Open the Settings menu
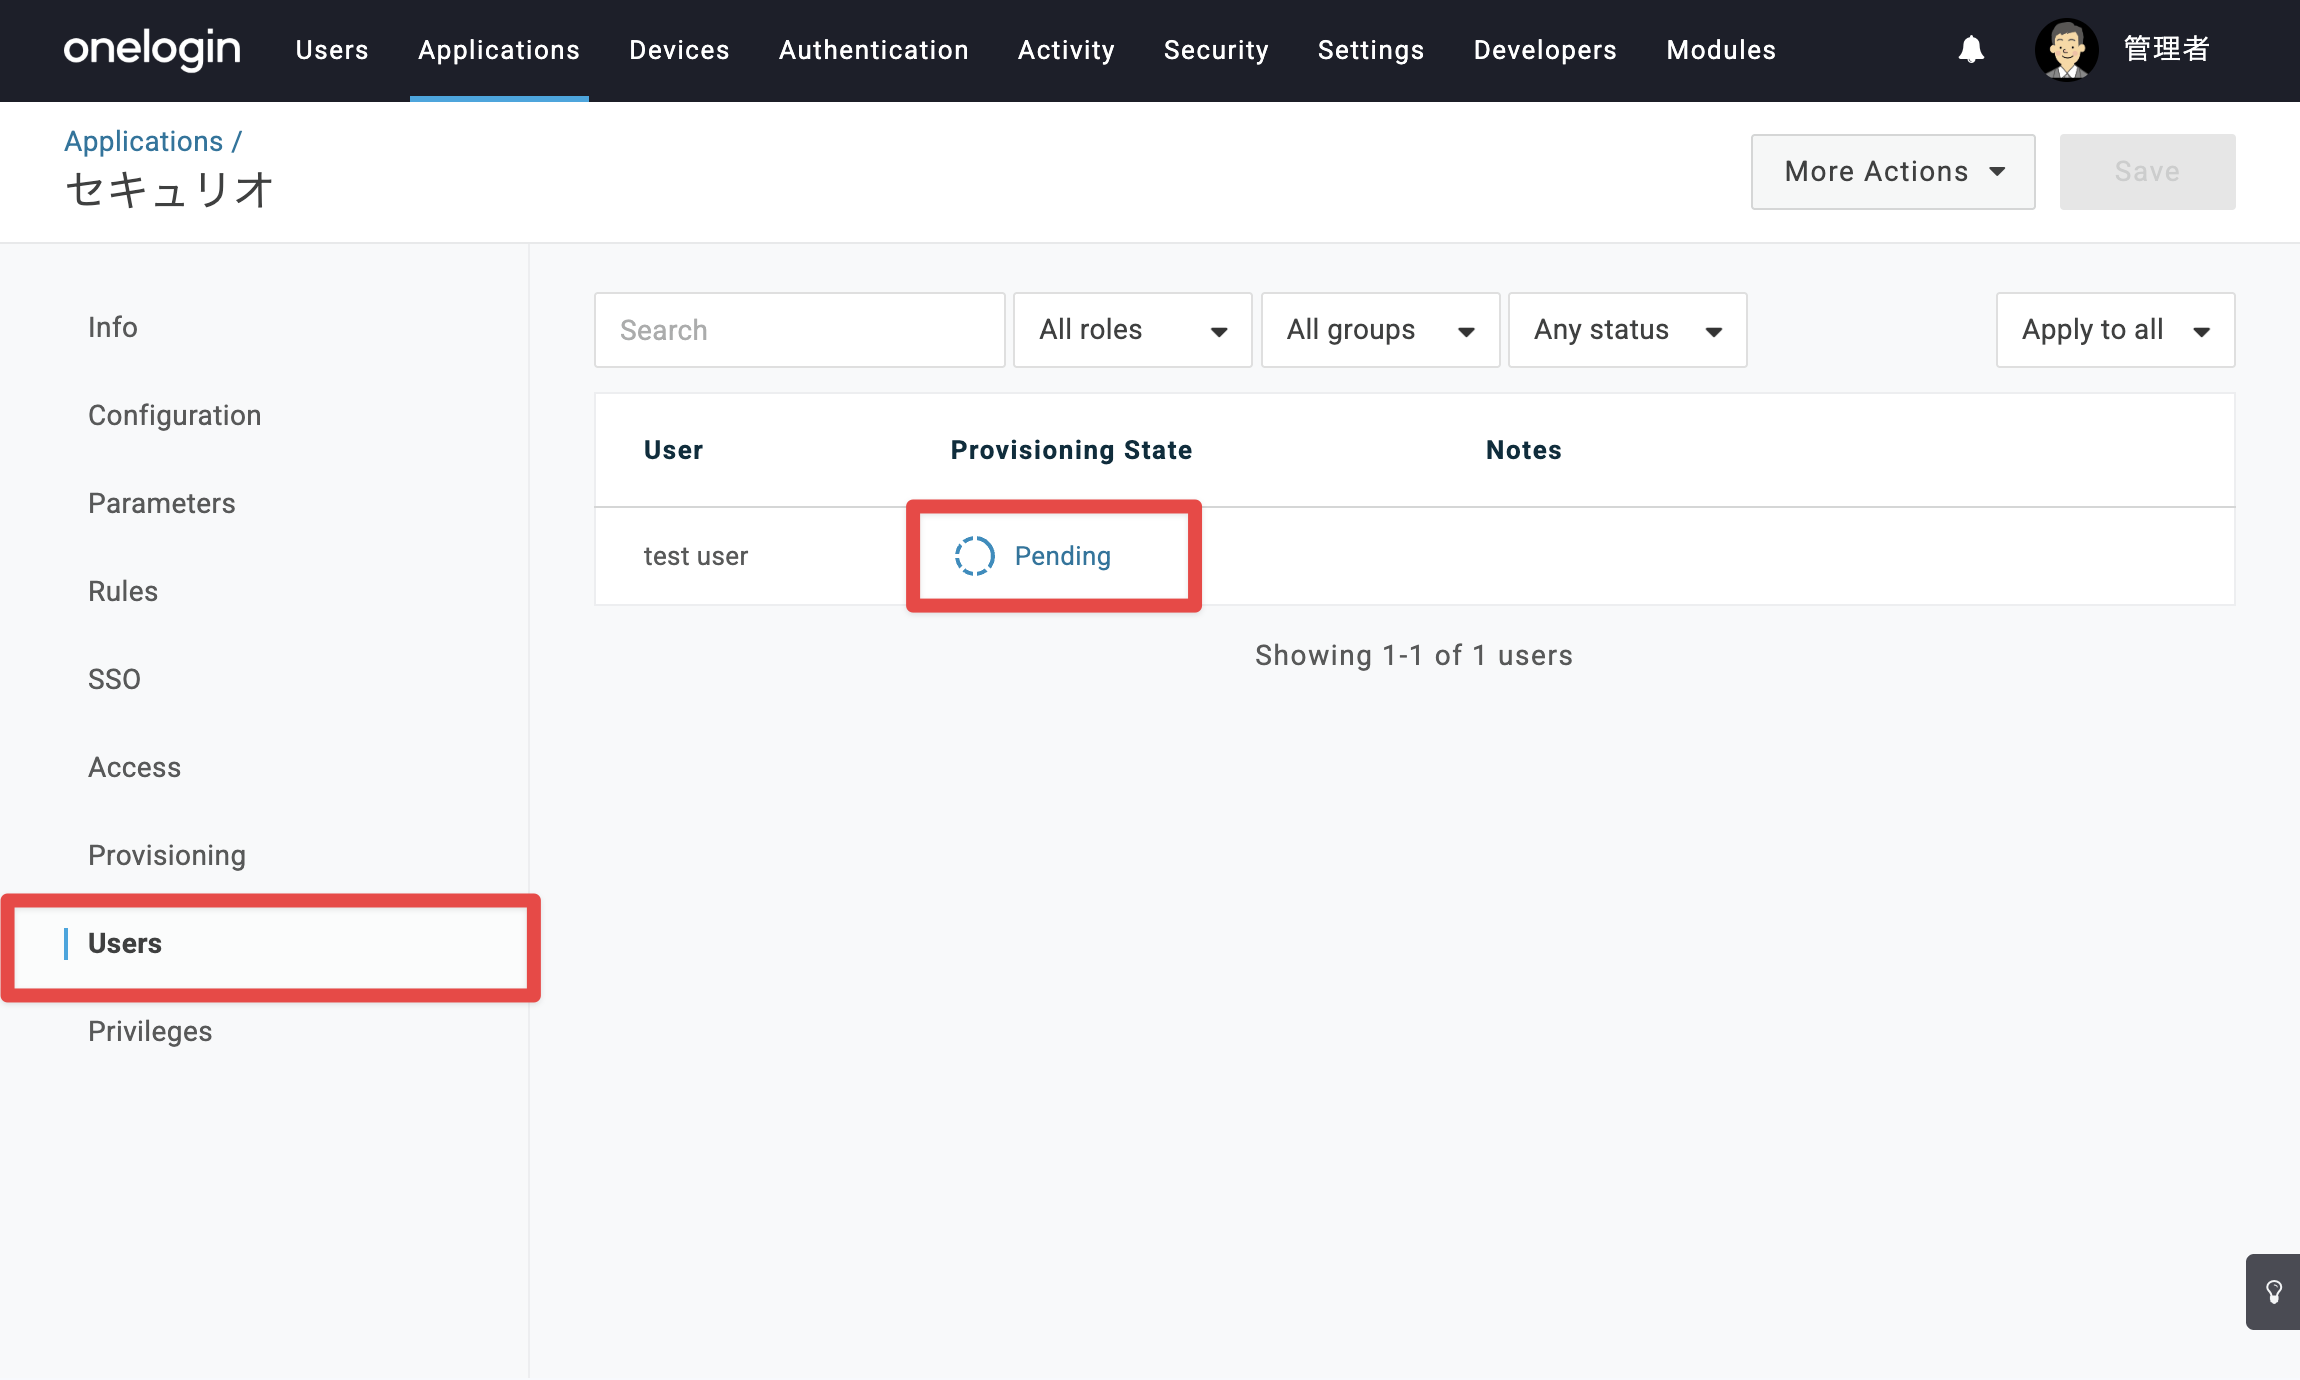The height and width of the screenshot is (1380, 2300). (1370, 50)
